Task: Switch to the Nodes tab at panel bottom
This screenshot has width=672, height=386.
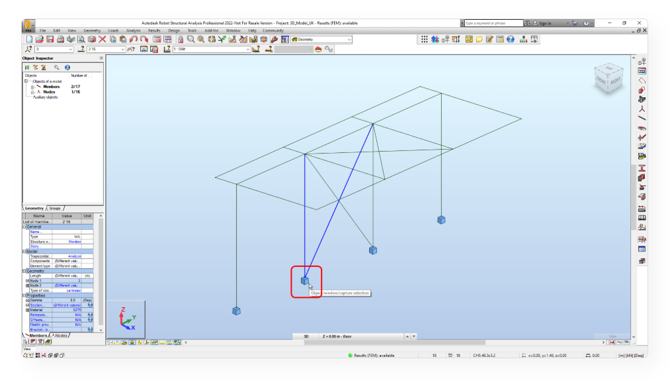Action: click(x=60, y=335)
